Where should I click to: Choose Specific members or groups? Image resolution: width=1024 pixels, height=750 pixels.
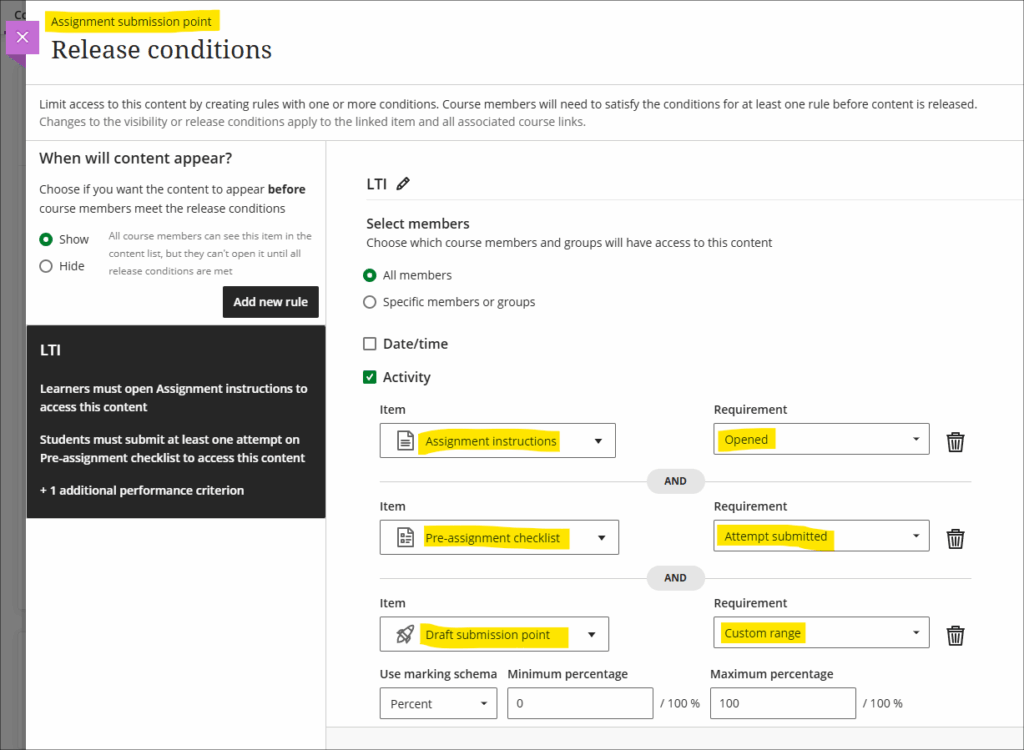point(370,302)
